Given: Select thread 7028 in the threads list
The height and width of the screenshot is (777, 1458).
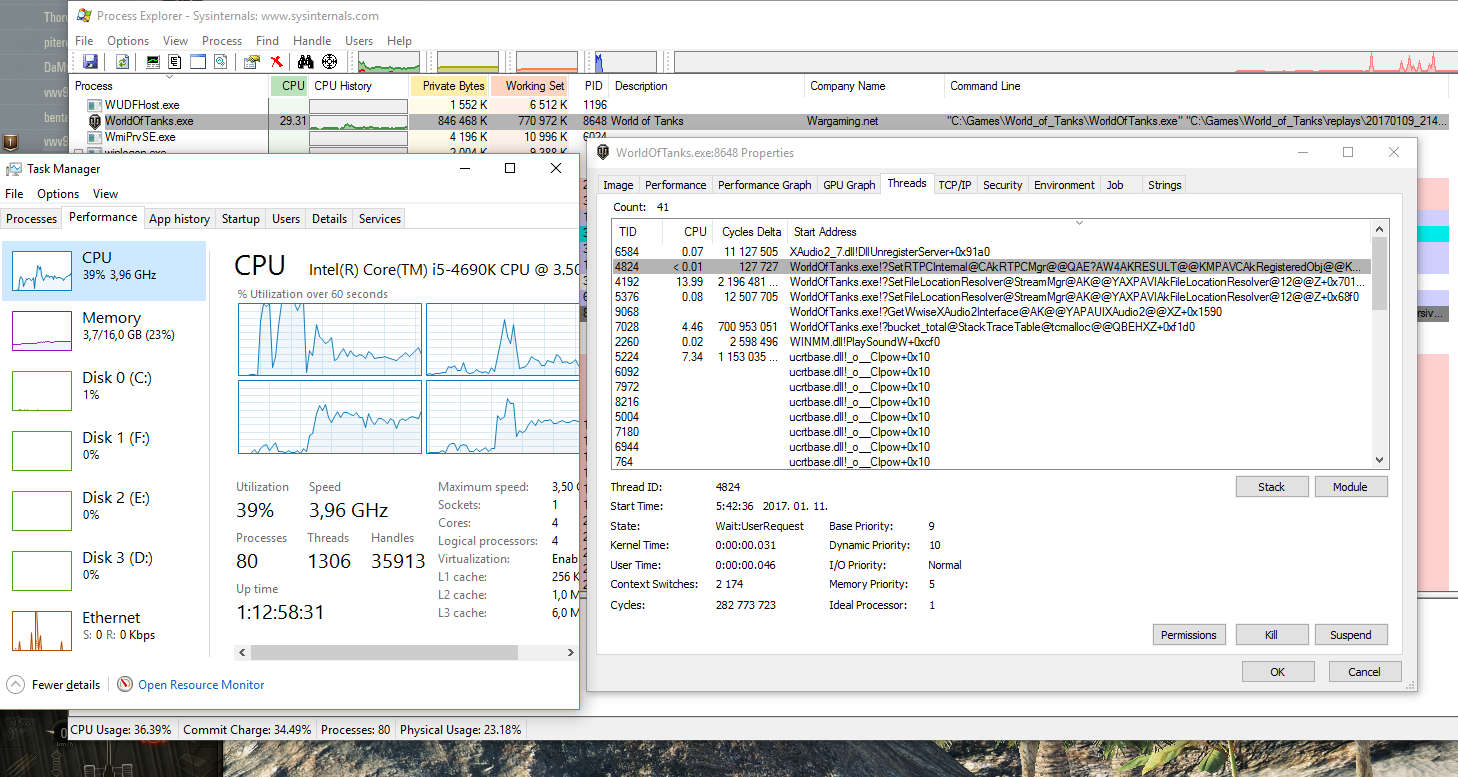Looking at the screenshot, I should coord(991,327).
